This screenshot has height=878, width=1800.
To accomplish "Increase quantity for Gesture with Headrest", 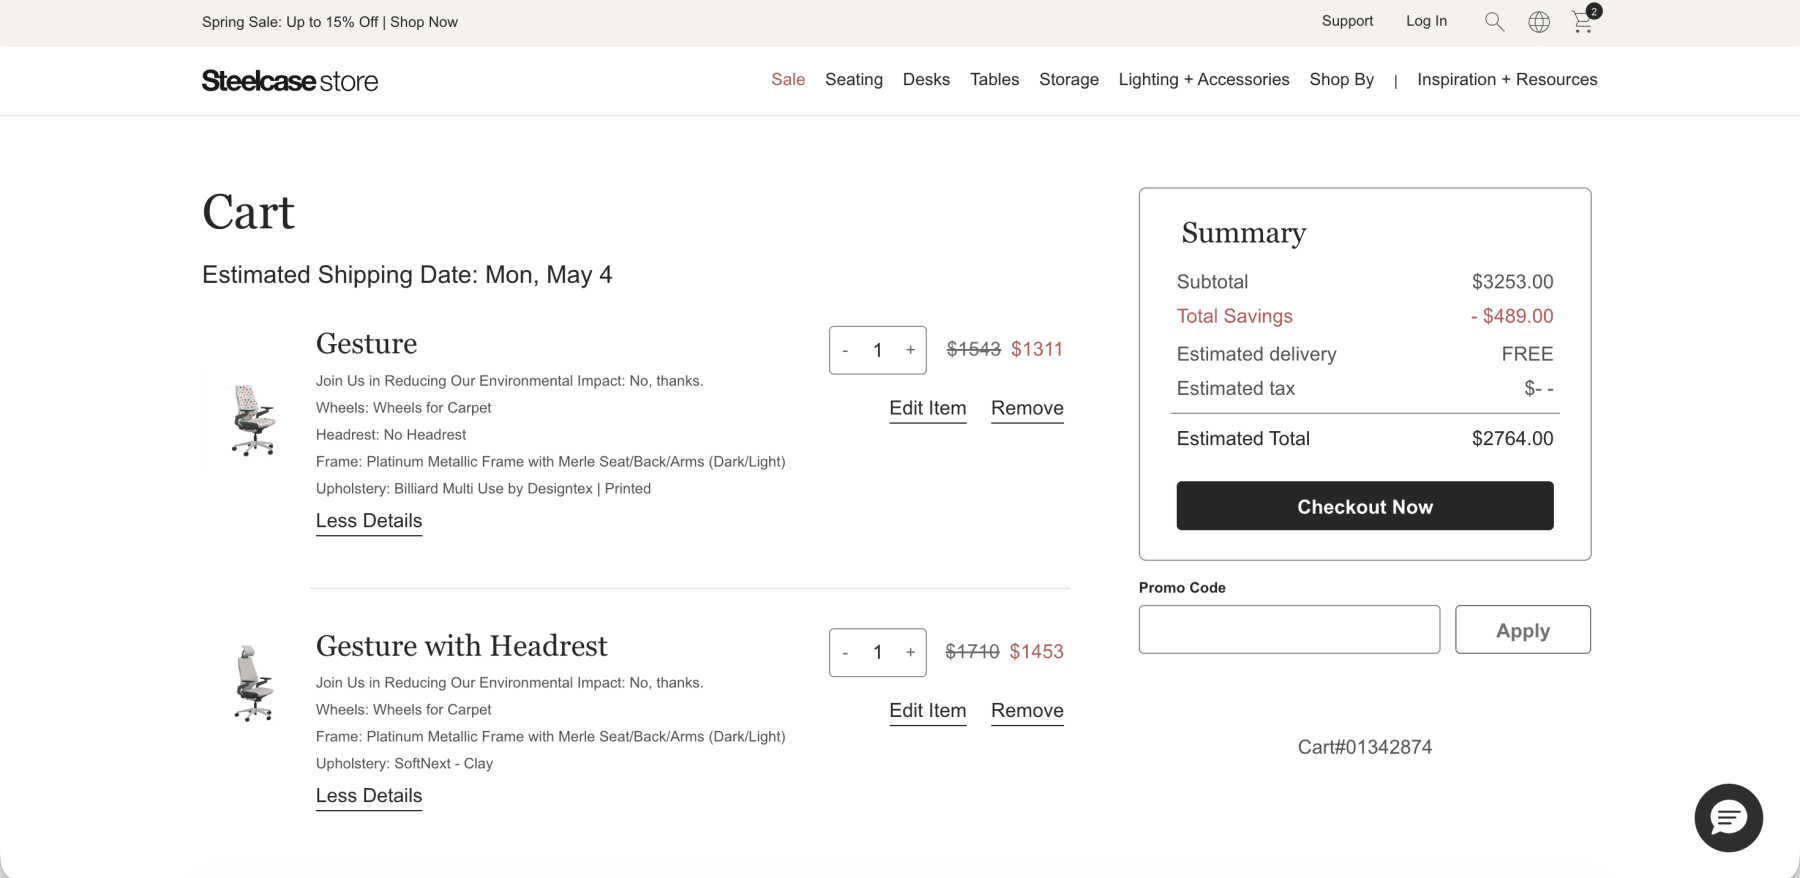I will [910, 652].
